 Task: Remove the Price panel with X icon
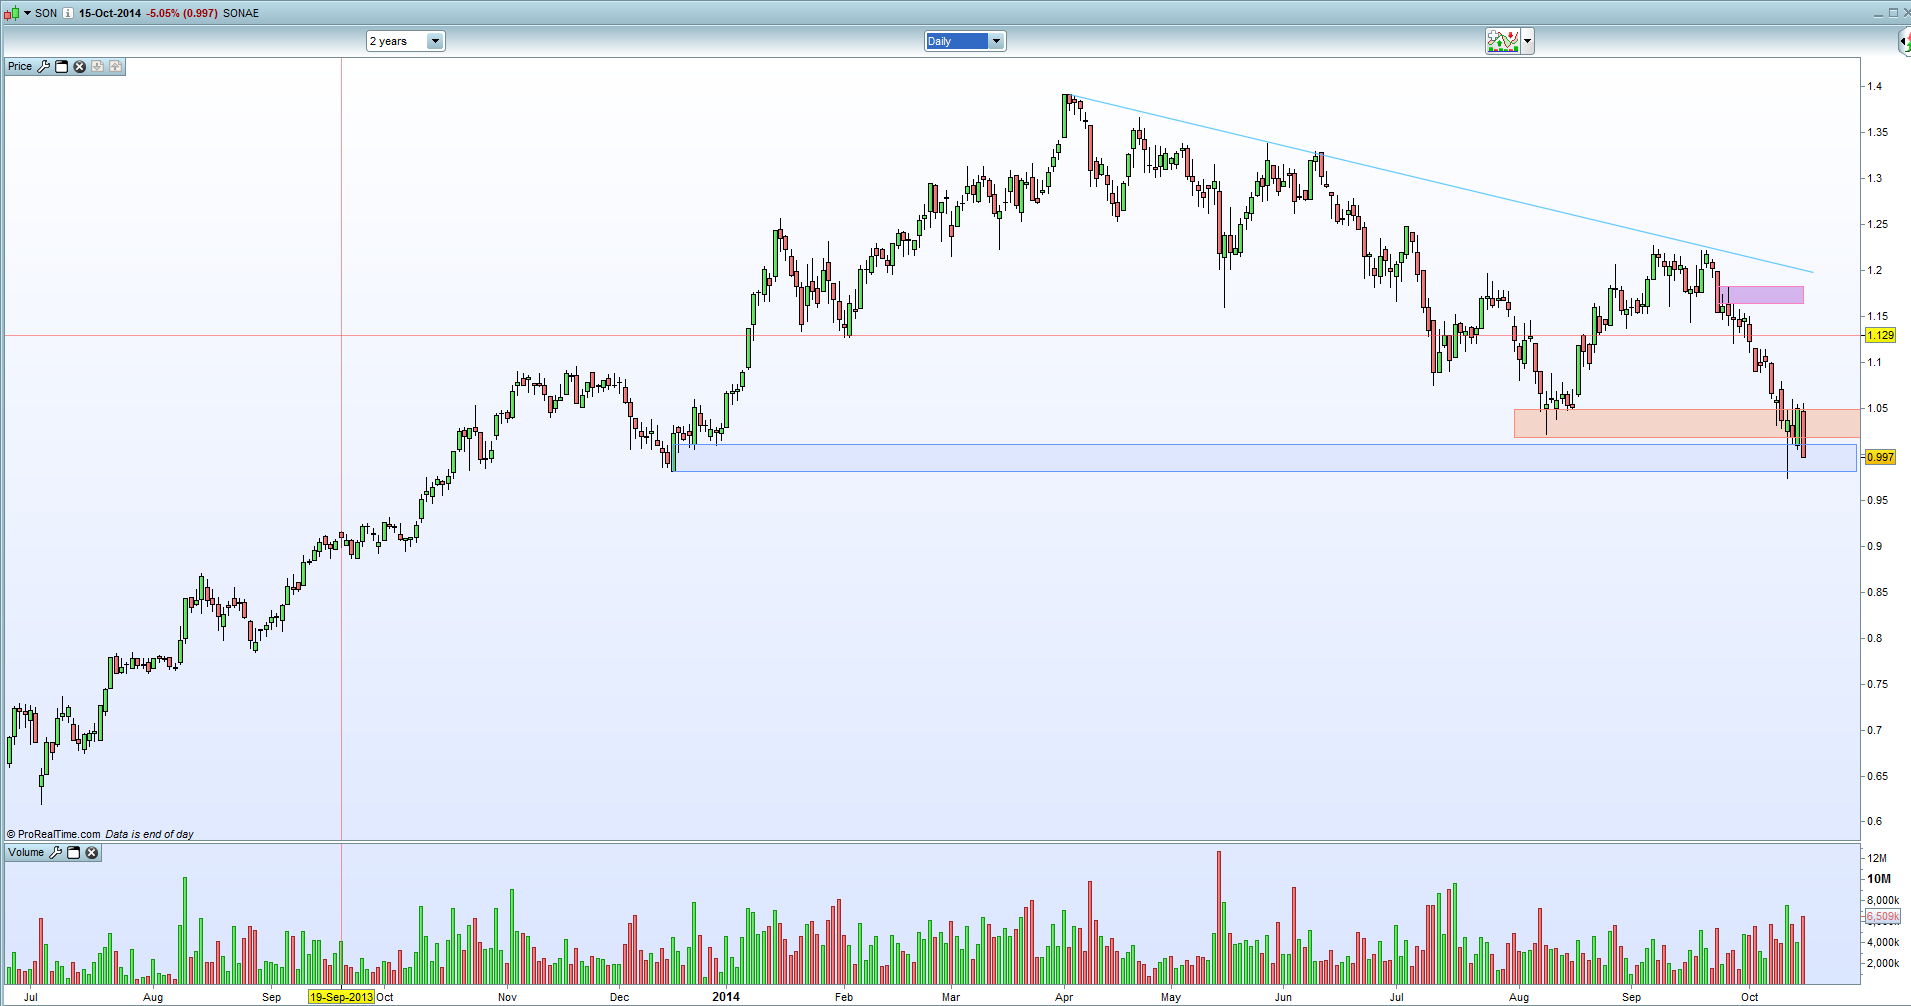[80, 66]
